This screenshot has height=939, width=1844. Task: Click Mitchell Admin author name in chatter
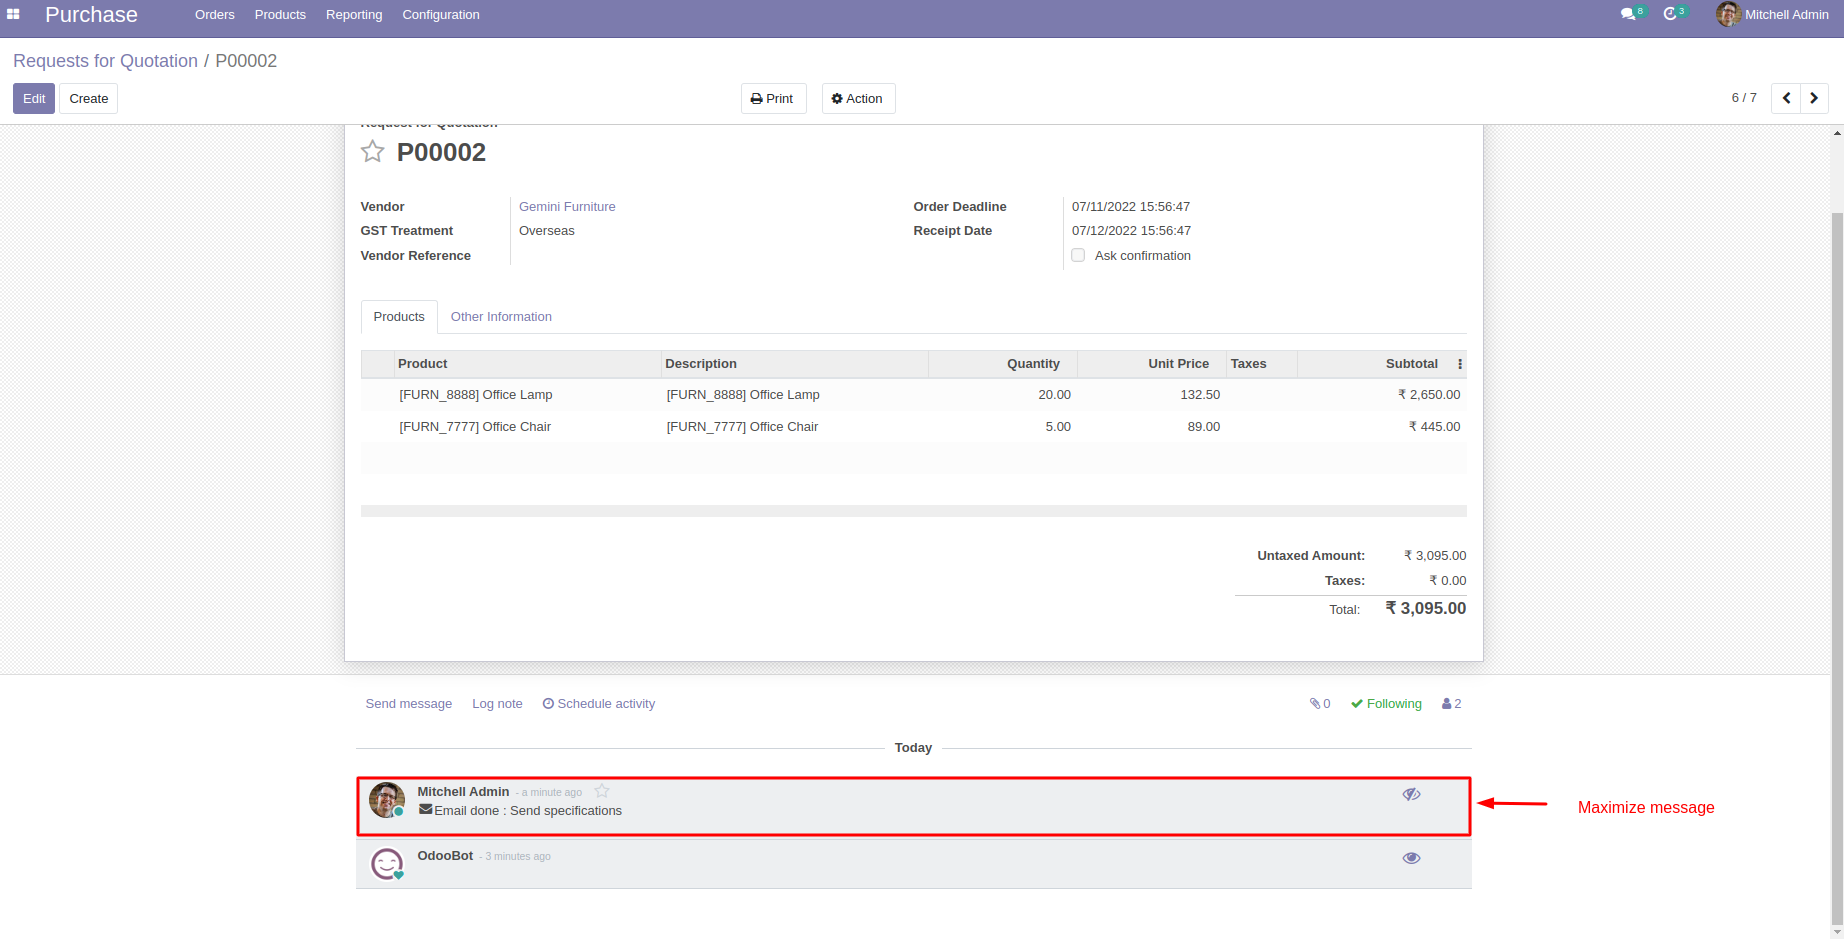[x=463, y=792]
